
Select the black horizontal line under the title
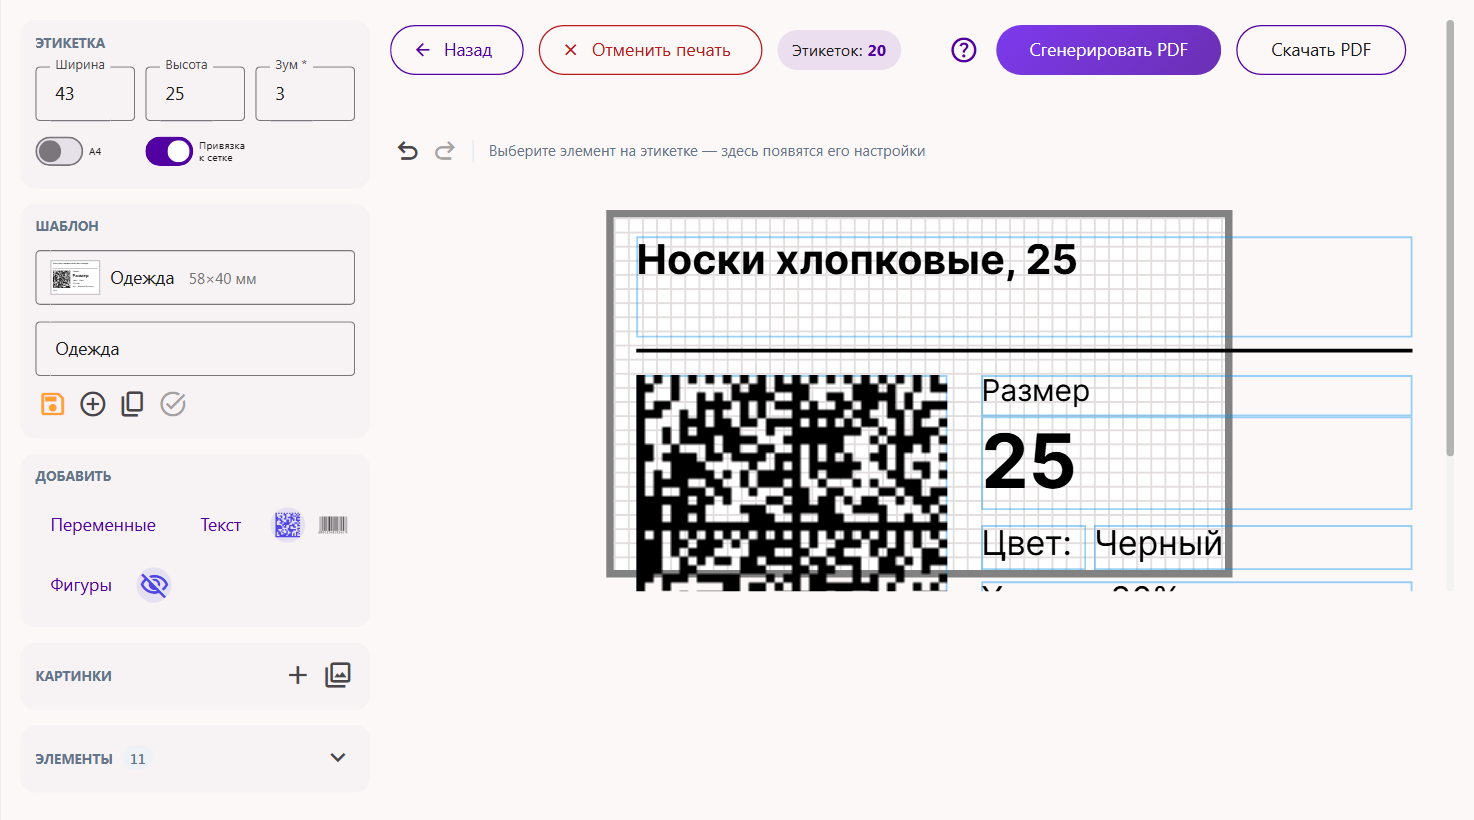click(x=1024, y=351)
